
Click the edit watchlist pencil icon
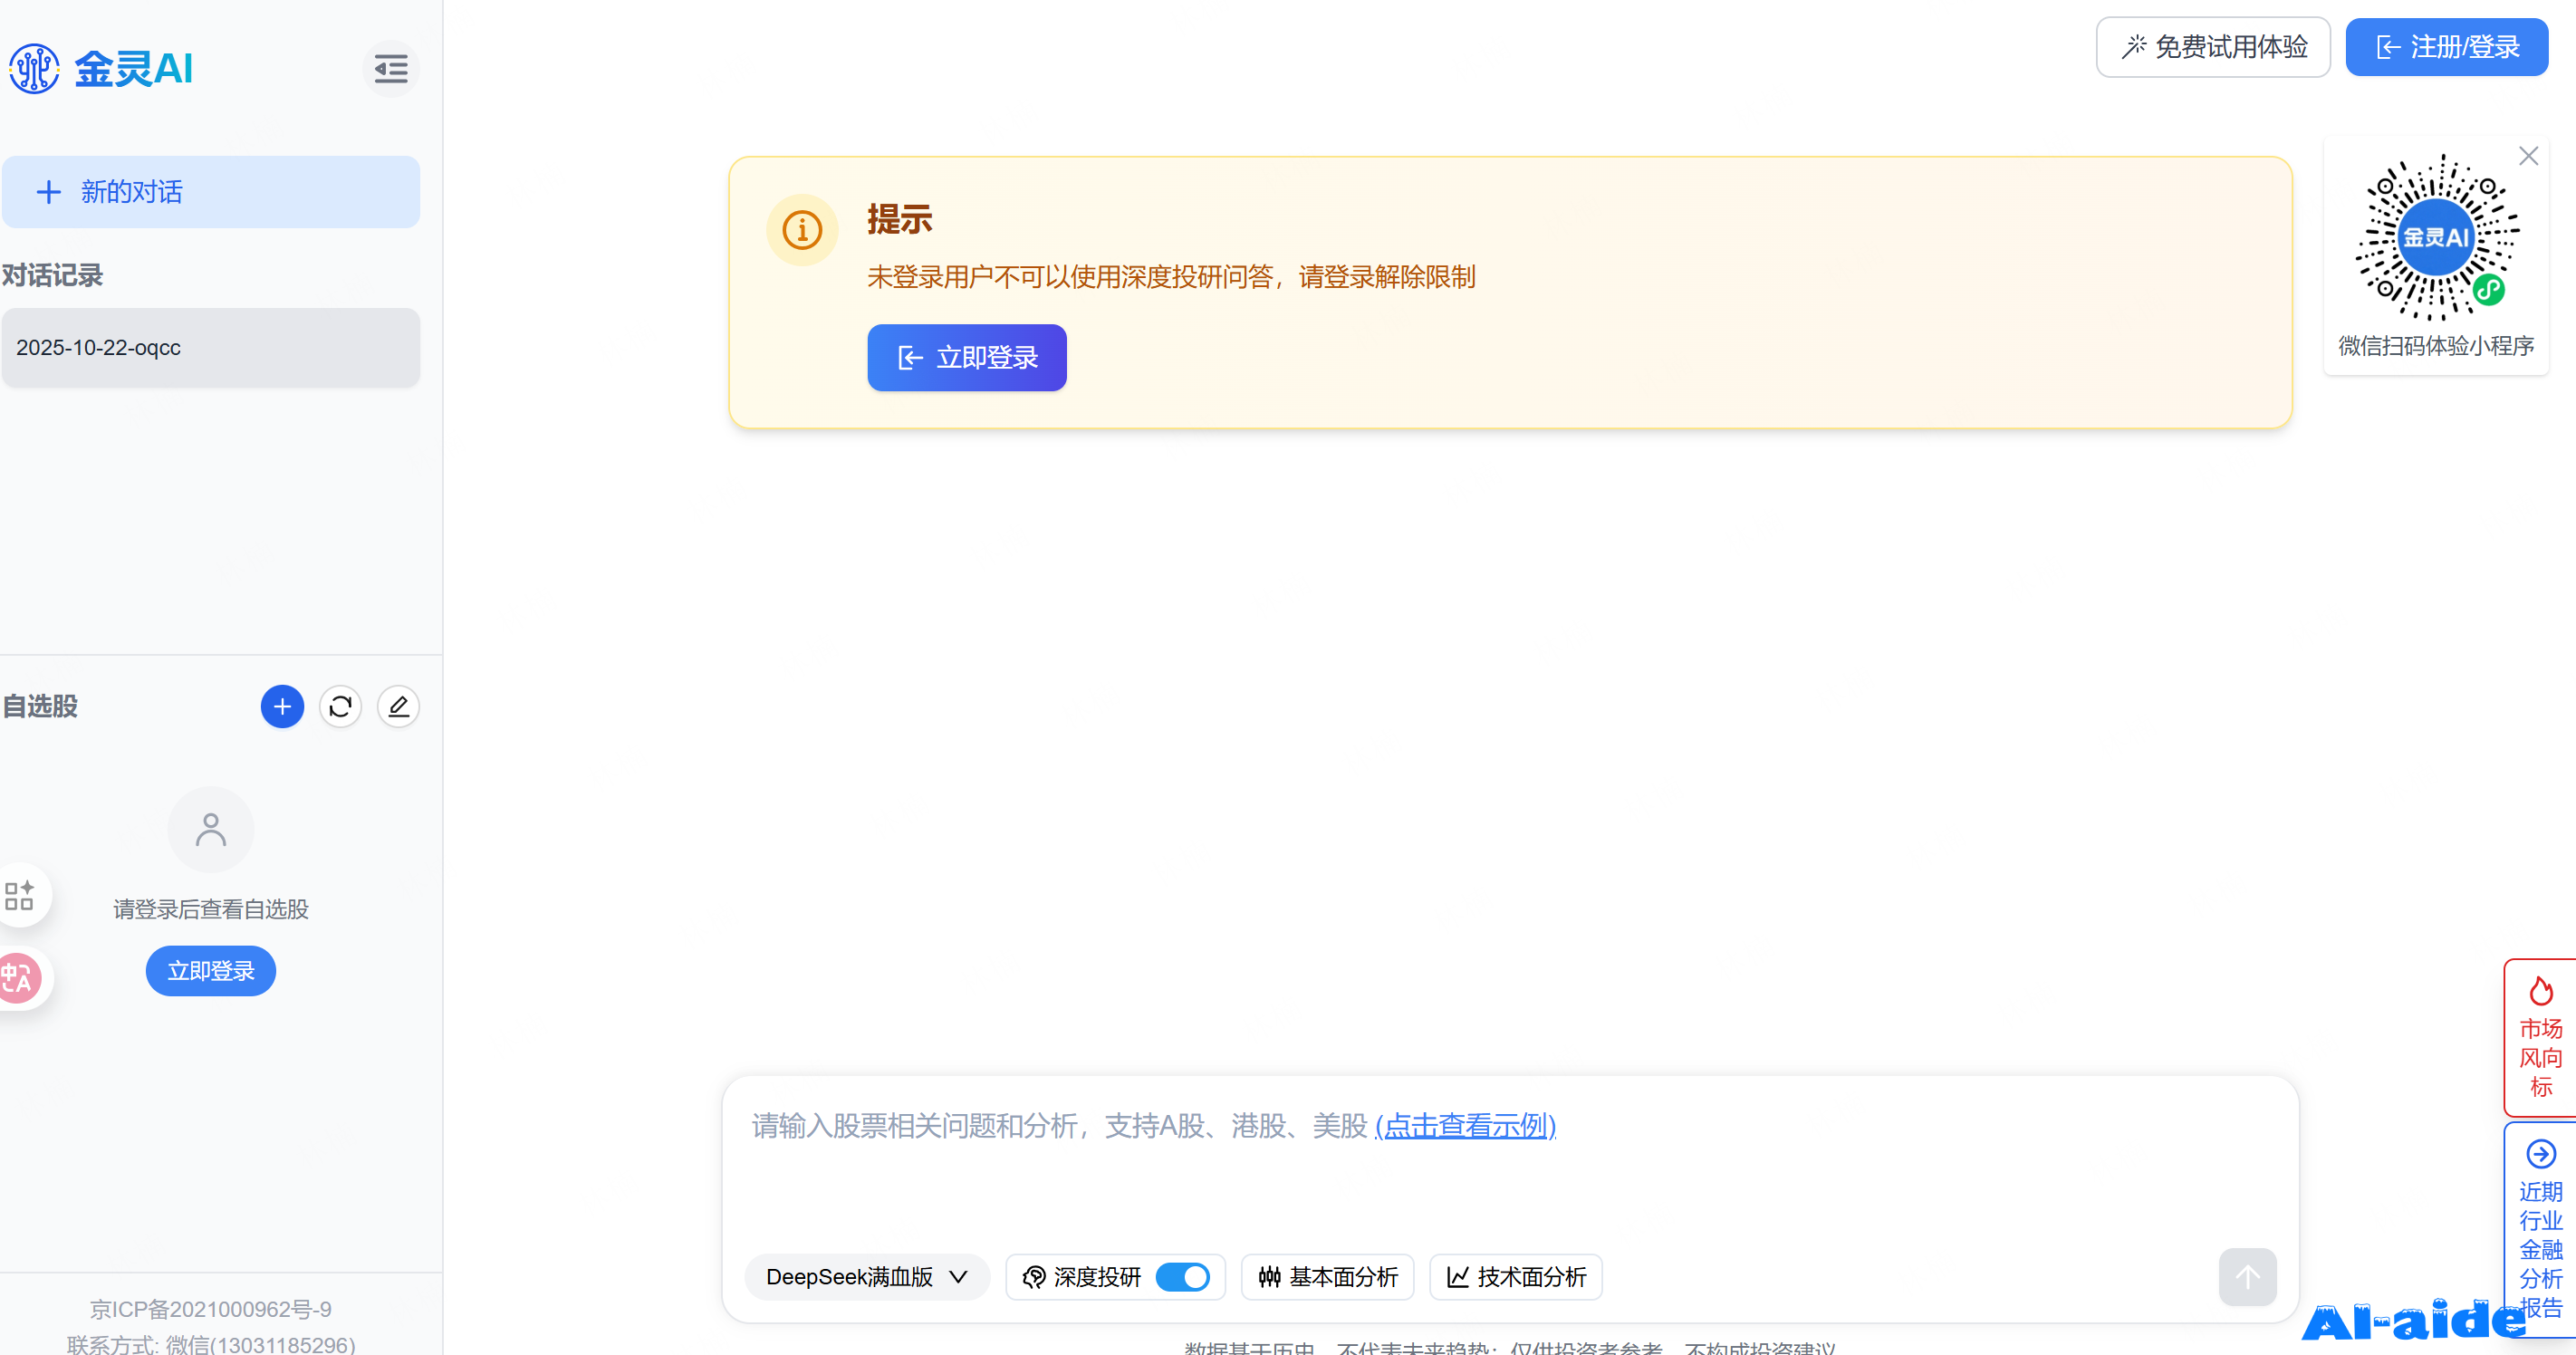pos(398,707)
